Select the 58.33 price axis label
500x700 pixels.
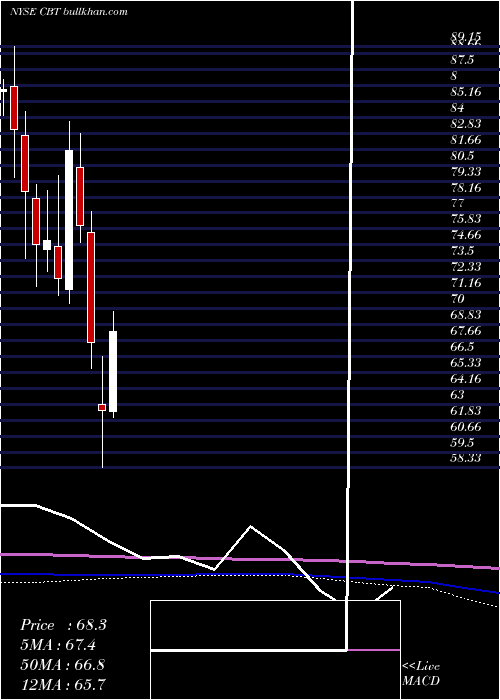point(466,458)
